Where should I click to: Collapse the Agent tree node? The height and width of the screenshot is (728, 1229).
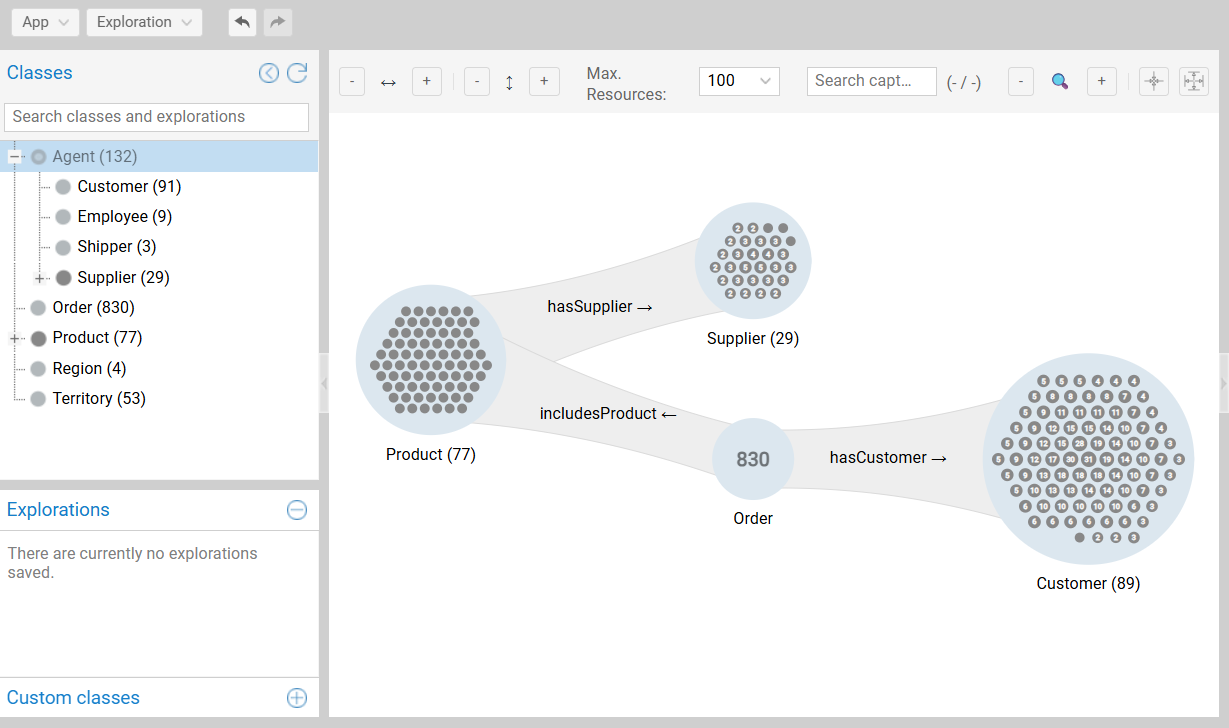point(15,157)
